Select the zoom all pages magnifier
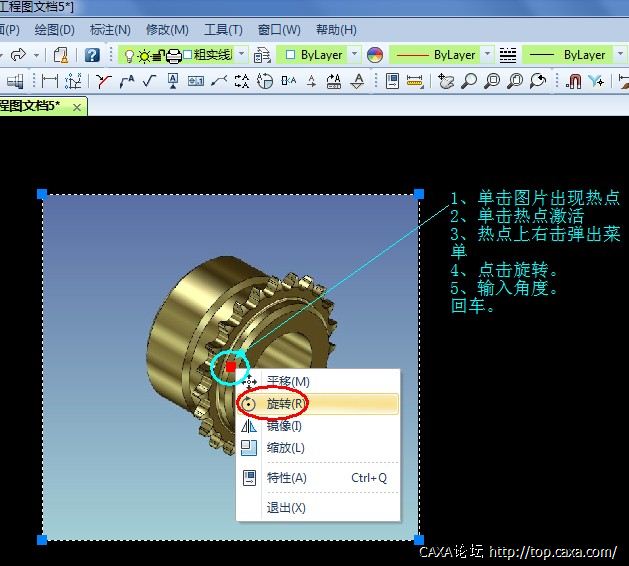This screenshot has height=566, width=629. 515,81
